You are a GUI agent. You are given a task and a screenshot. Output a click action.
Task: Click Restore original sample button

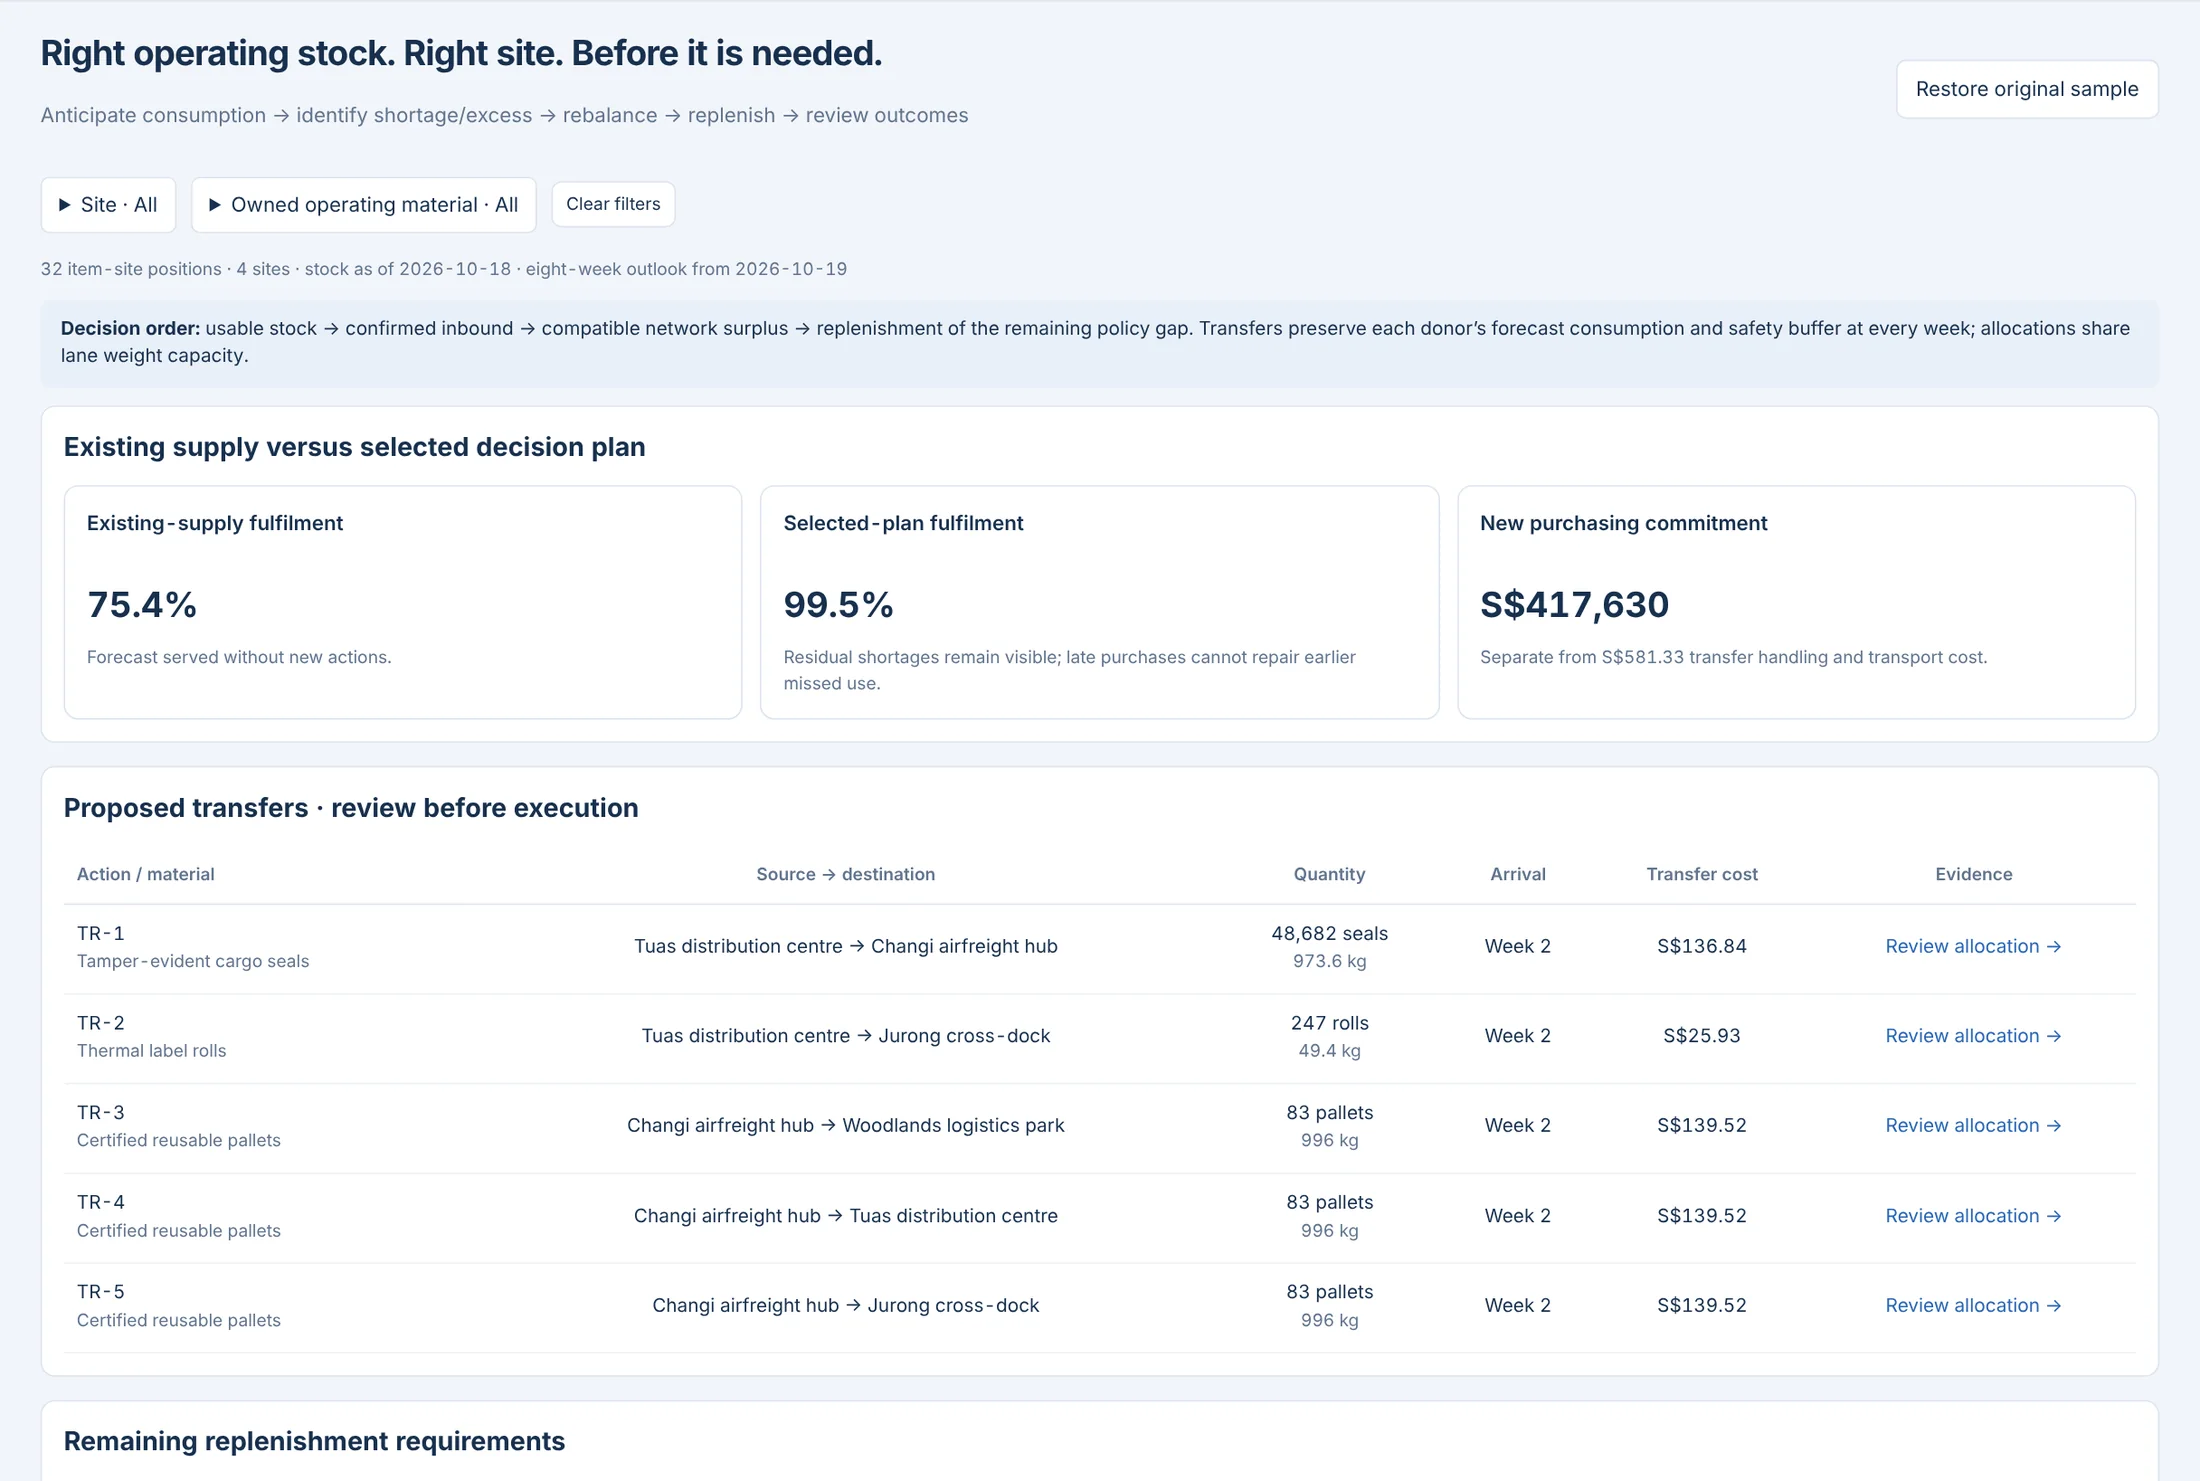coord(2027,89)
